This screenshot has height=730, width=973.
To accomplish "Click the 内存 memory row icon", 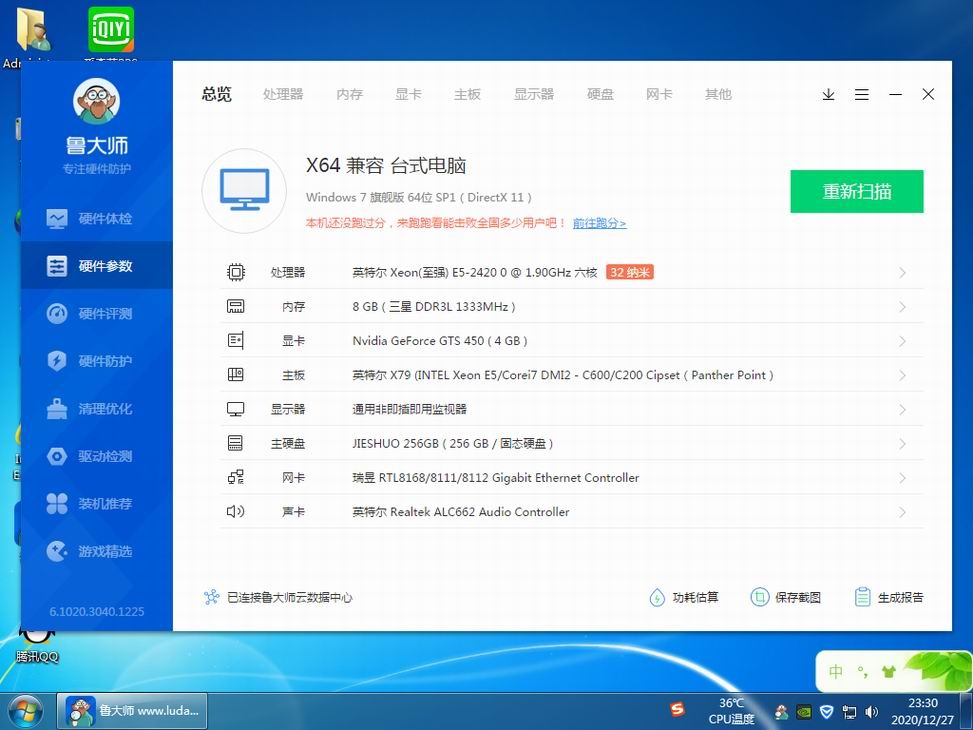I will 236,307.
